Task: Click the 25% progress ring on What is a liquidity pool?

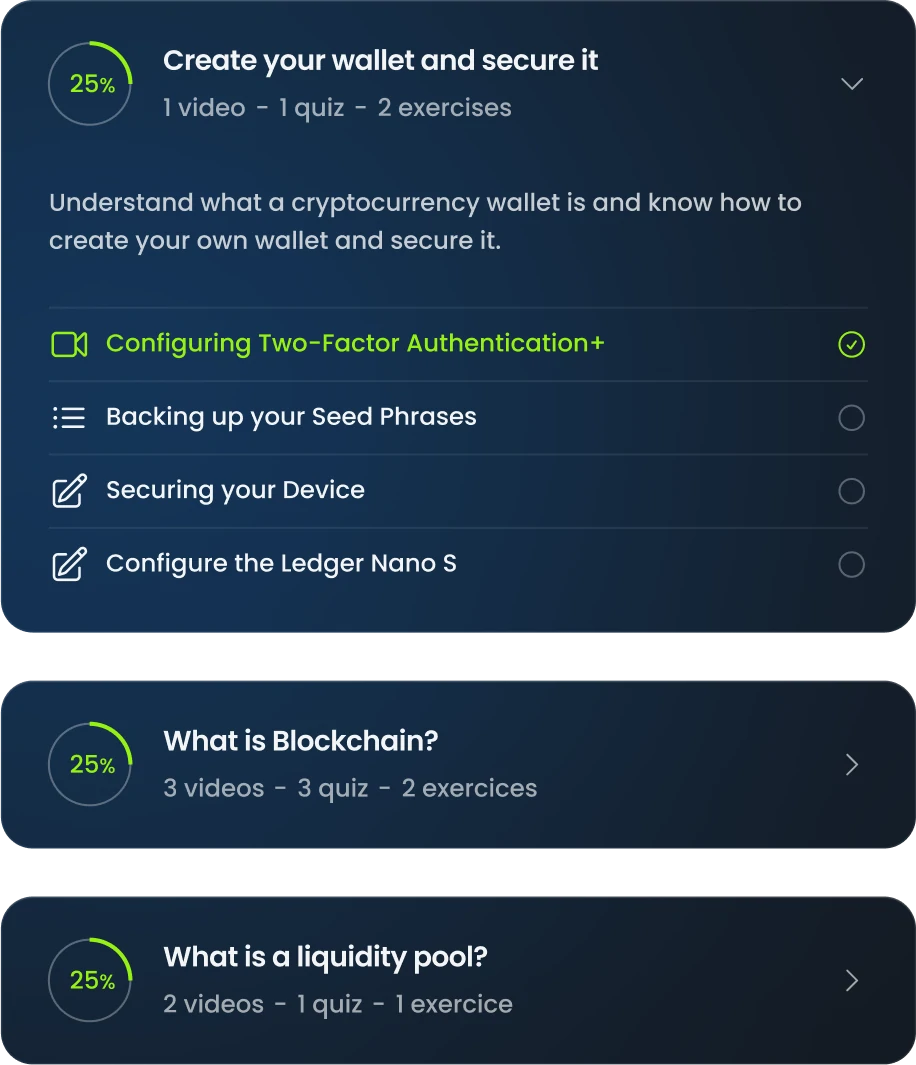Action: click(x=90, y=980)
